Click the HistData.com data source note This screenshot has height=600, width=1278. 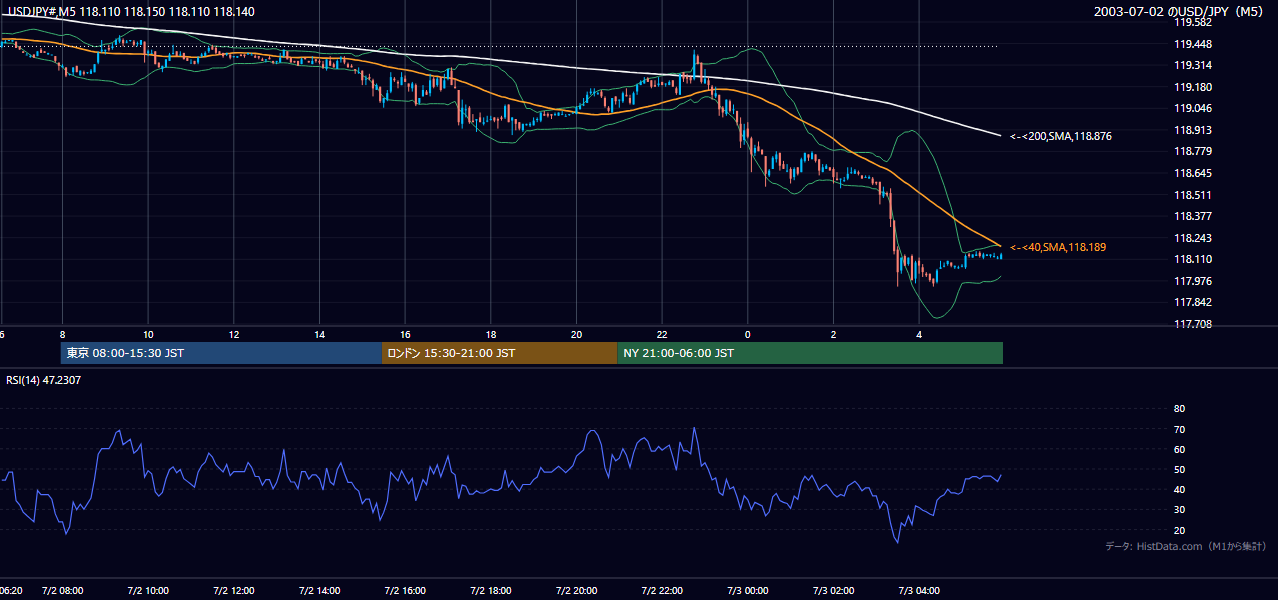click(x=1186, y=546)
